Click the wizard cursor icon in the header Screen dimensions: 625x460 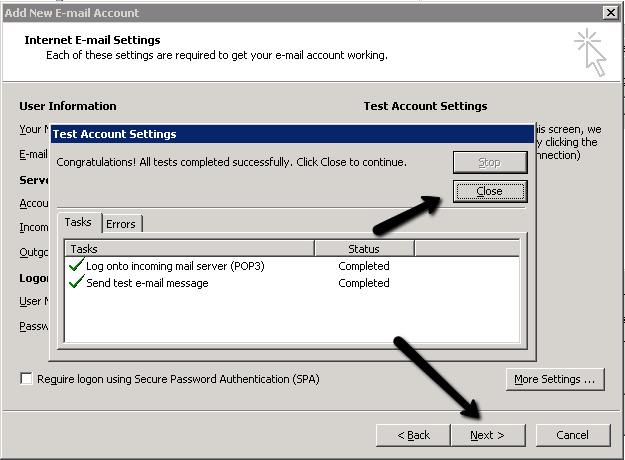590,51
